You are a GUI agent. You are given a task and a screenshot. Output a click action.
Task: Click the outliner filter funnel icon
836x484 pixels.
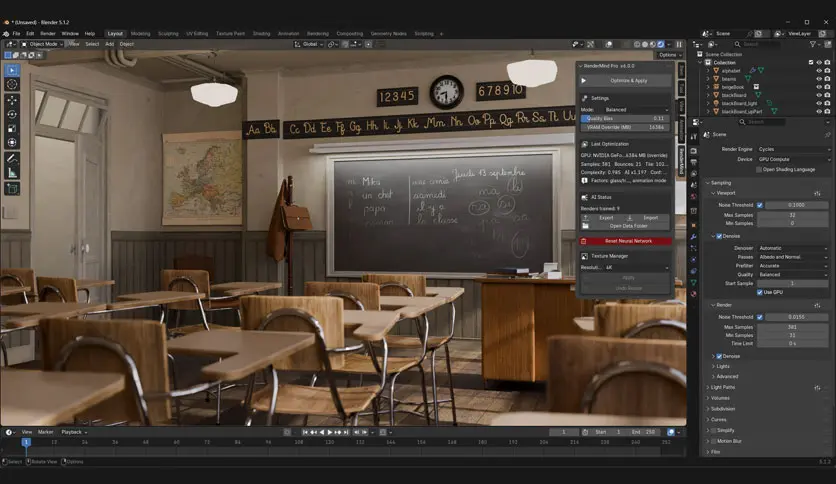point(813,44)
